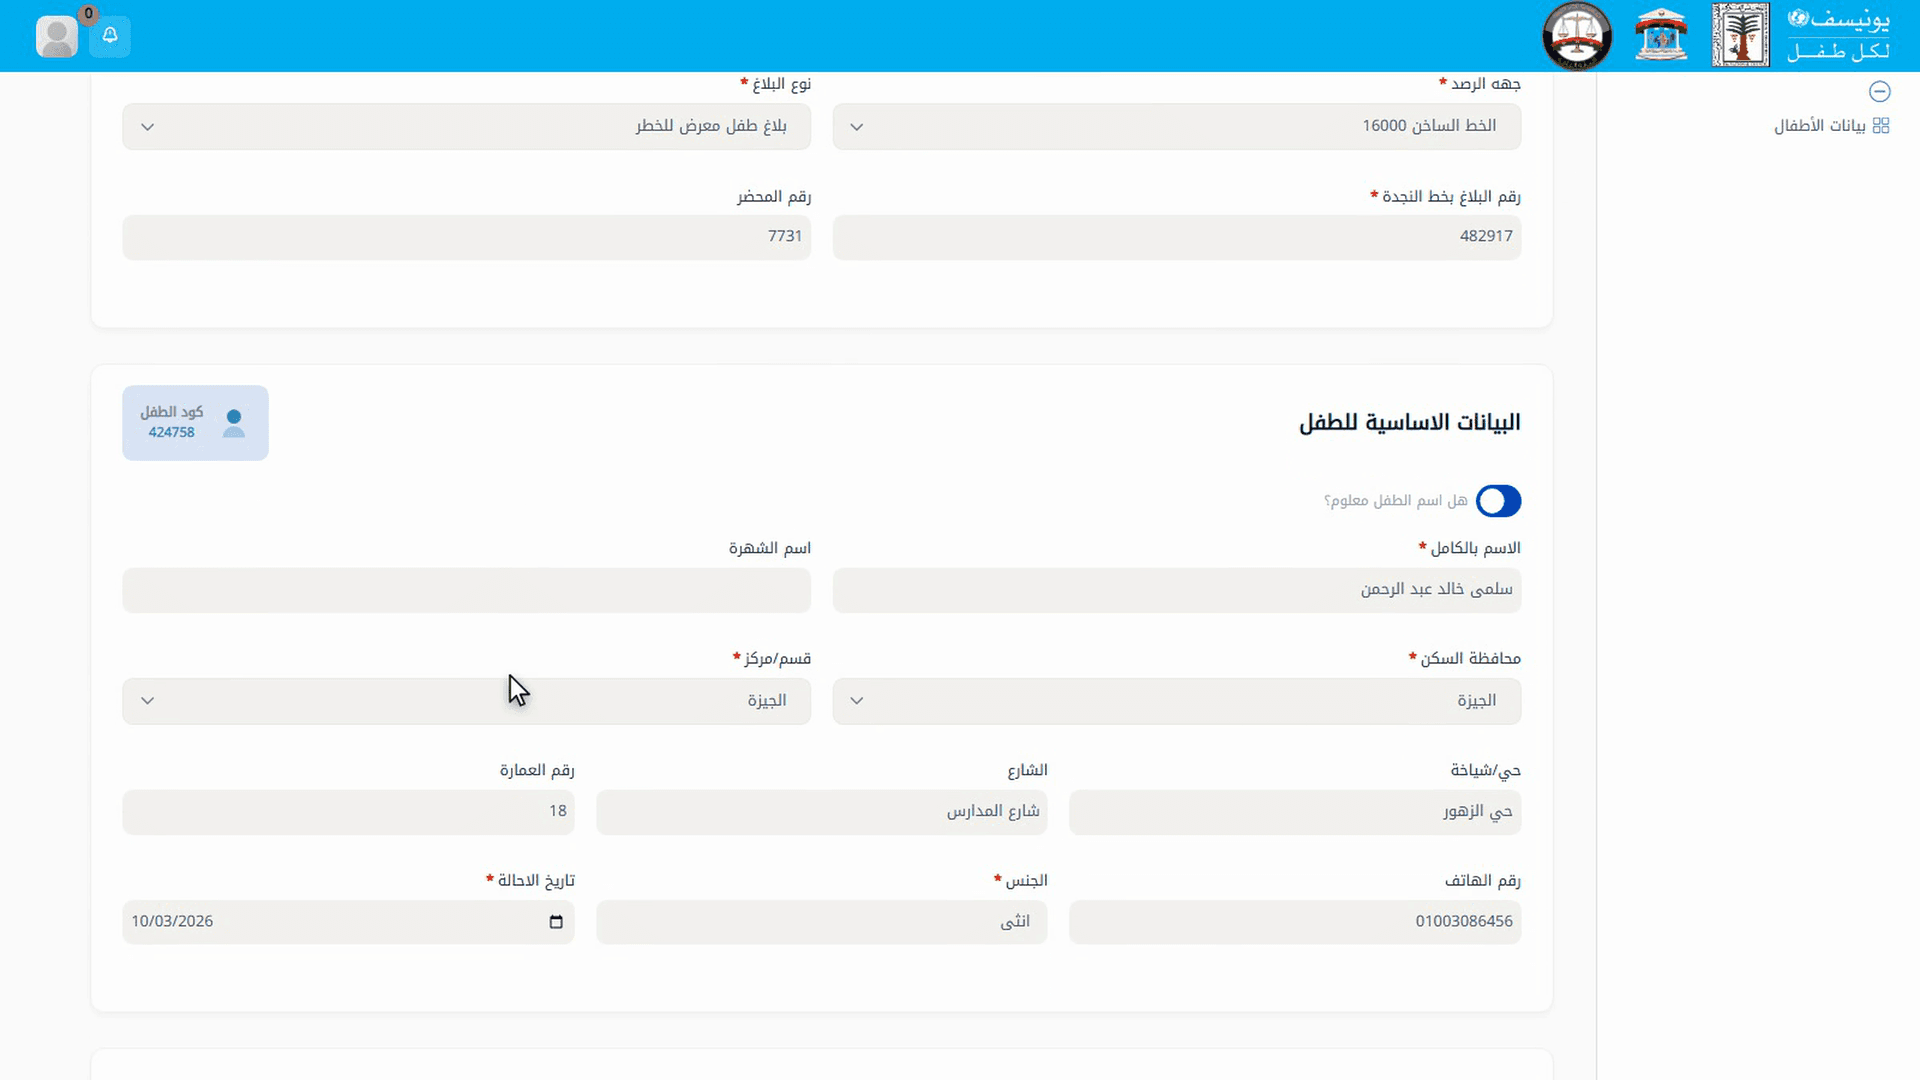
Task: Open بيانات الأطفال sidebar menu item
Action: pos(1831,126)
